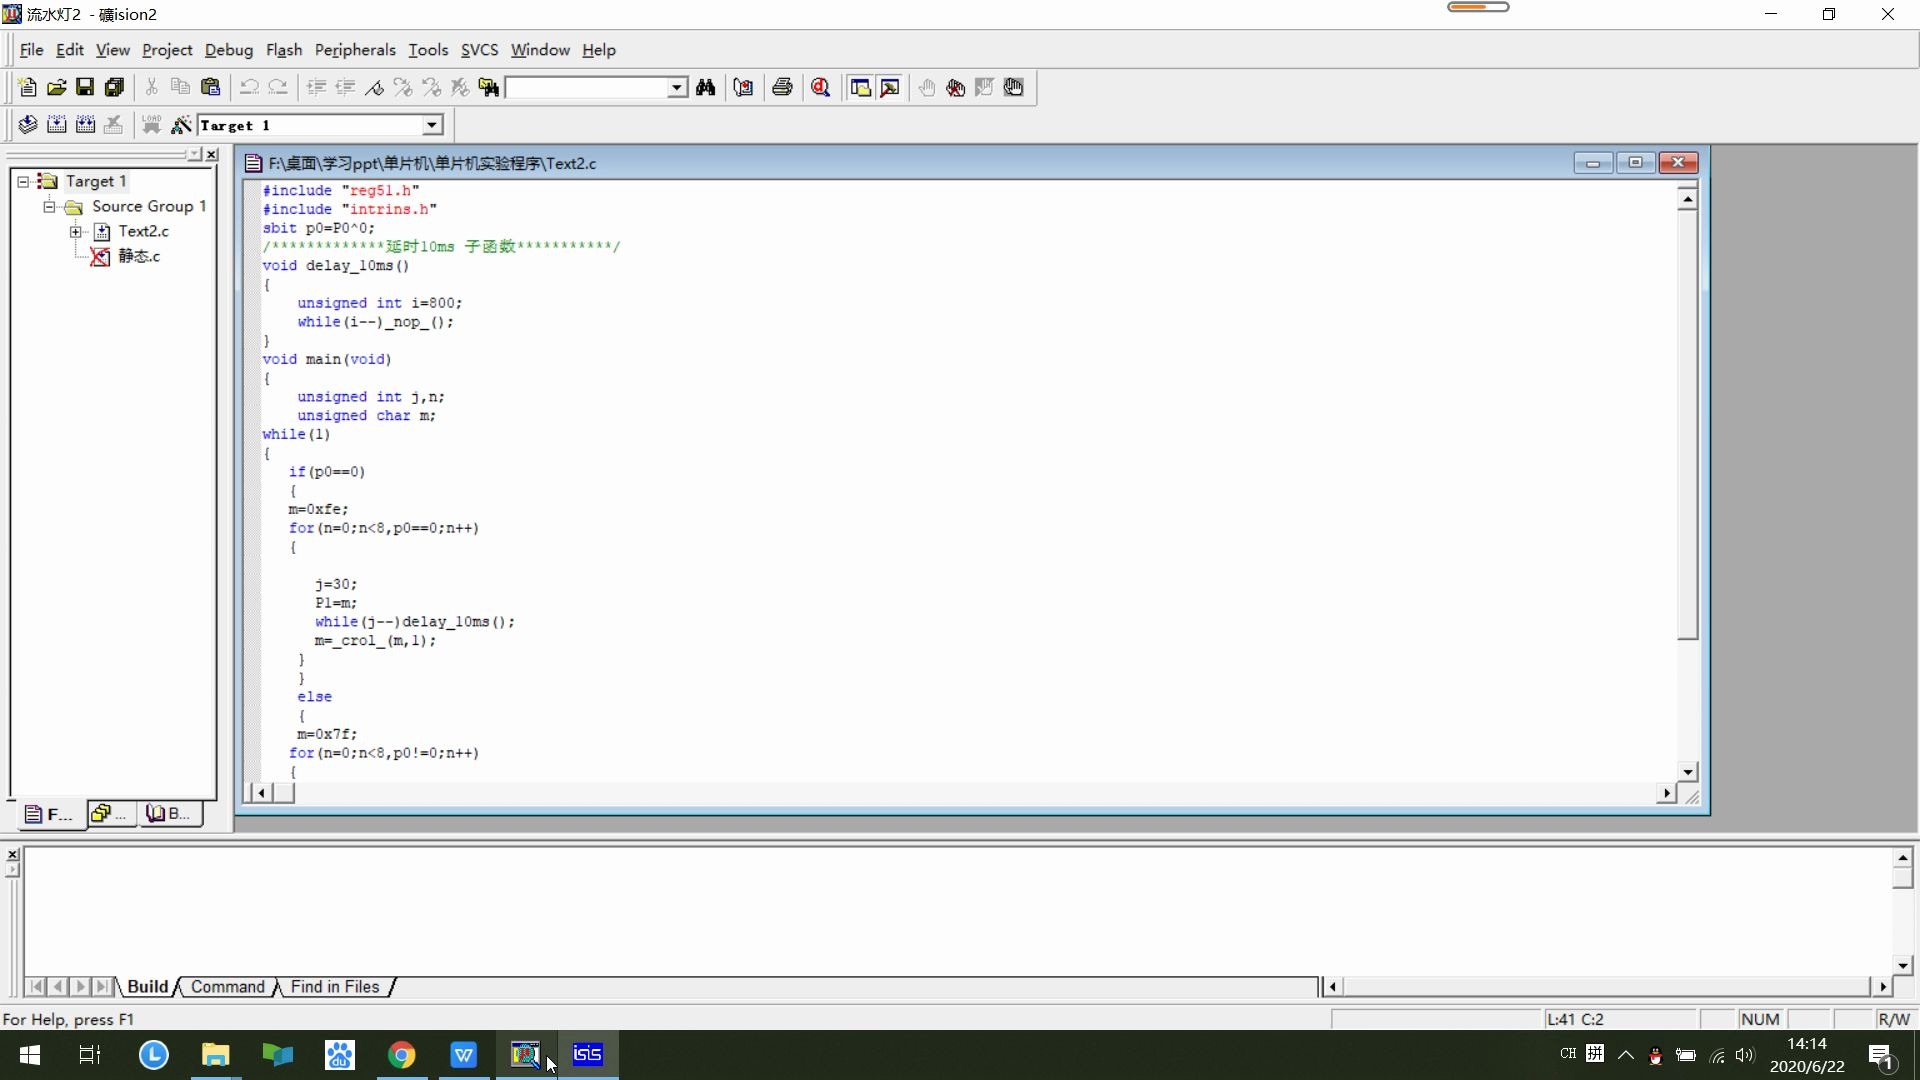Open the File menu
The width and height of the screenshot is (1920, 1080).
tap(31, 50)
